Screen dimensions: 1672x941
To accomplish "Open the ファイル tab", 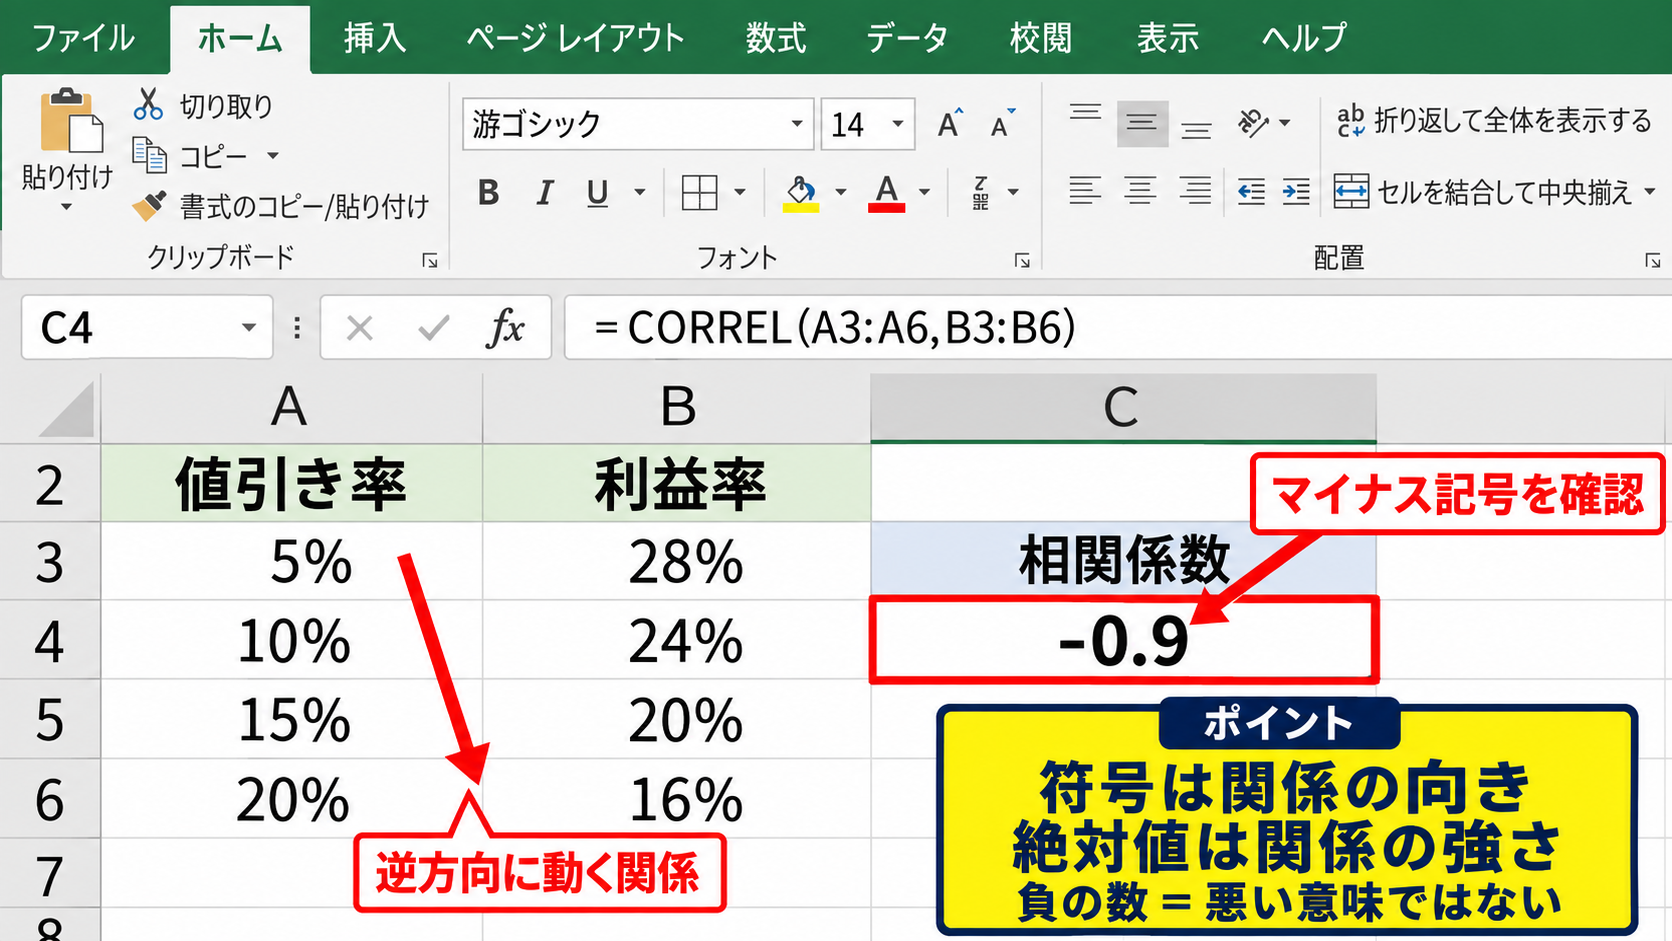I will click(83, 38).
